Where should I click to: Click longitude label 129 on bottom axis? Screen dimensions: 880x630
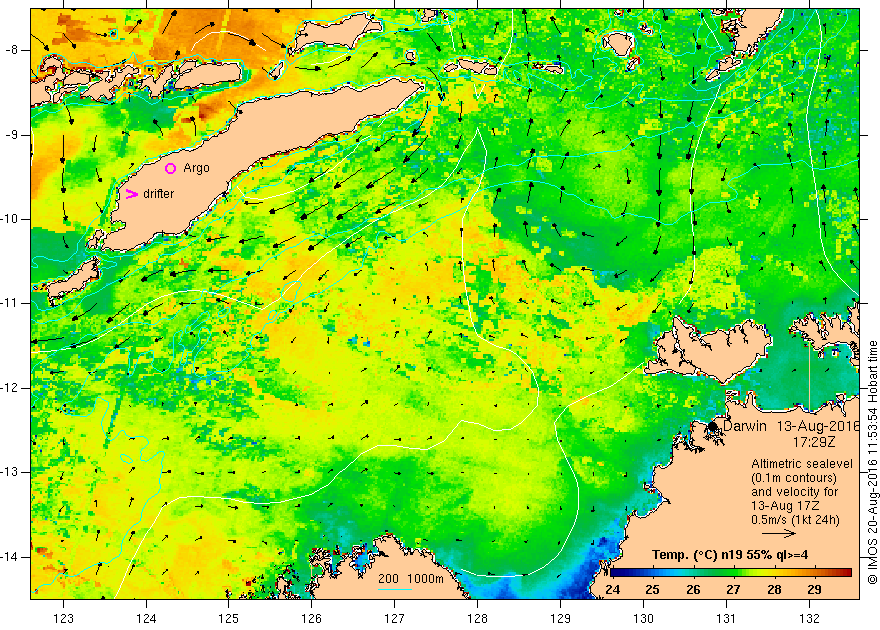[x=560, y=618]
